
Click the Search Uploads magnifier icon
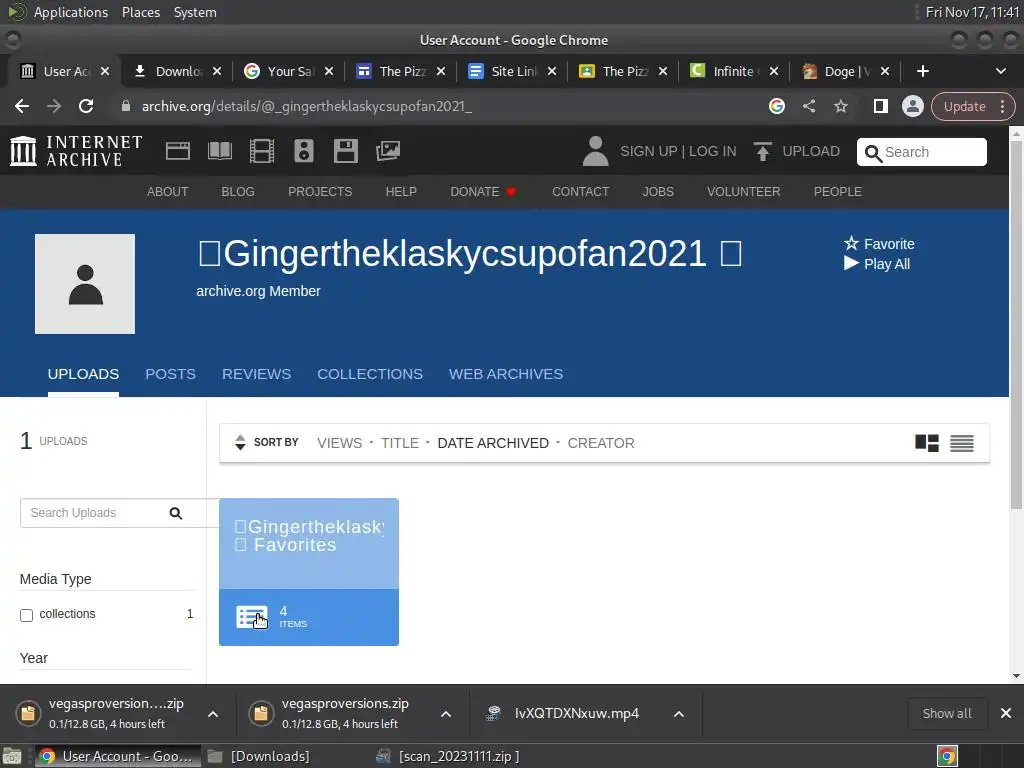coord(176,513)
